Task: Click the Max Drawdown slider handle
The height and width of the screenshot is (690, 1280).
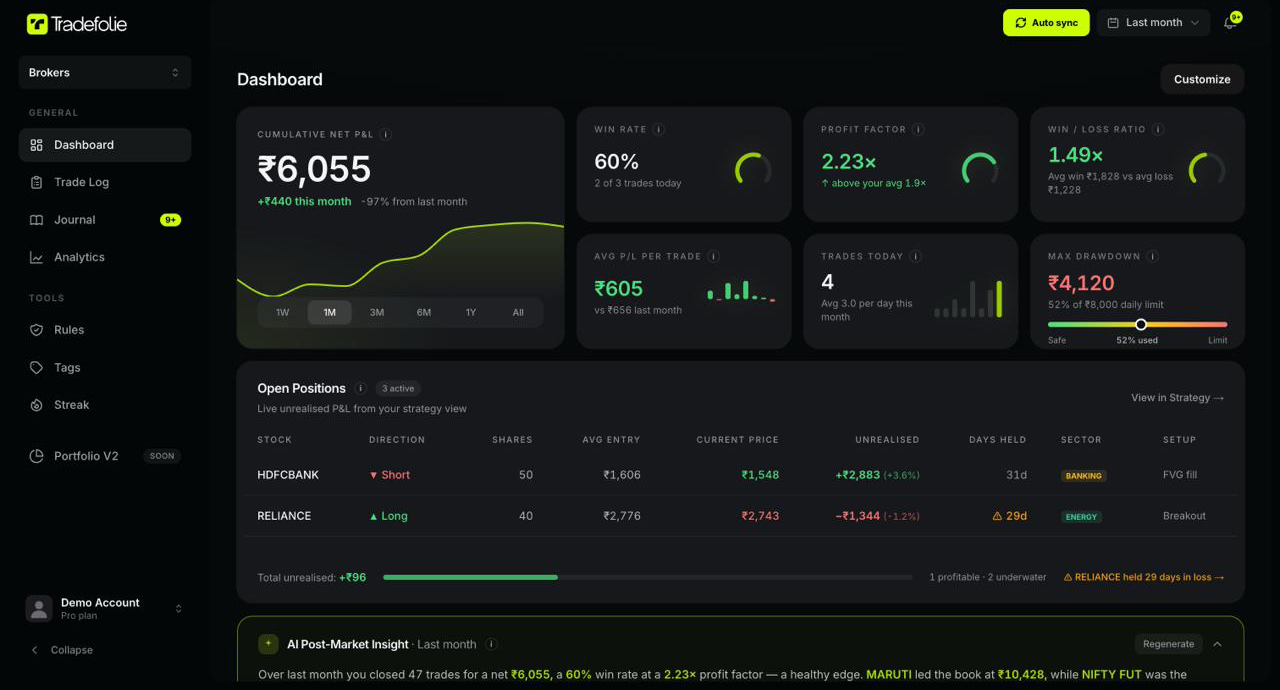Action: (1141, 324)
